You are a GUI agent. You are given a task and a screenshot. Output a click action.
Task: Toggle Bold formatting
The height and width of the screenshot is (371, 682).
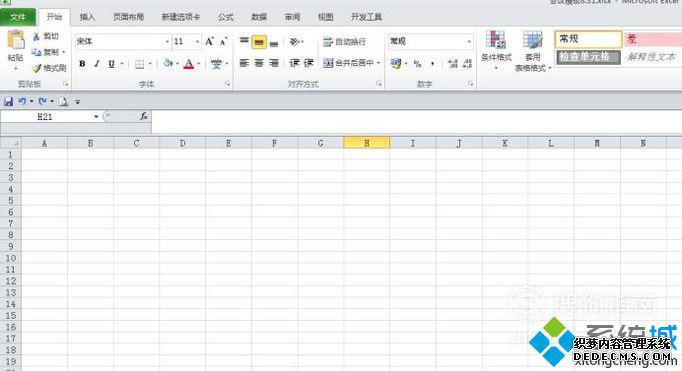point(82,64)
